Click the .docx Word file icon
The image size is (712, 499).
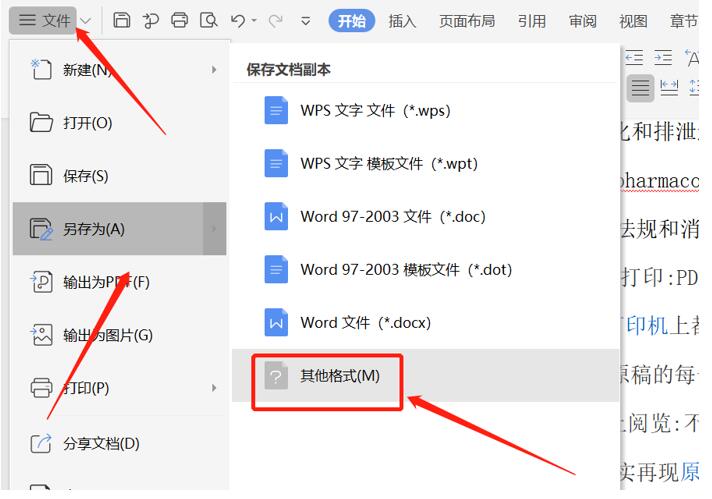tap(276, 323)
